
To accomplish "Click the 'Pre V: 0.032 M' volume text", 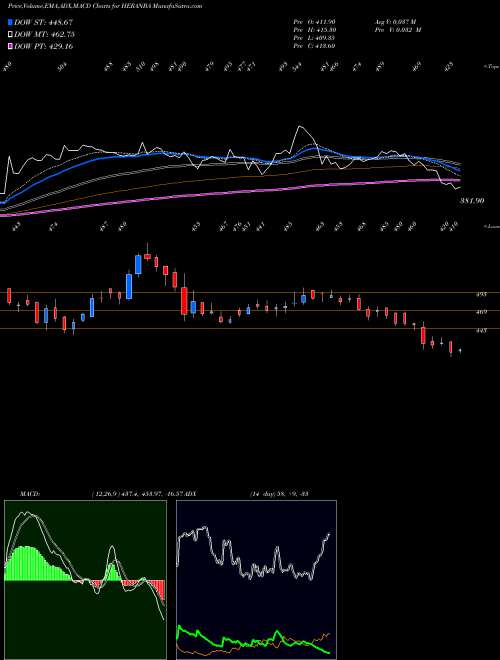I will [397, 29].
